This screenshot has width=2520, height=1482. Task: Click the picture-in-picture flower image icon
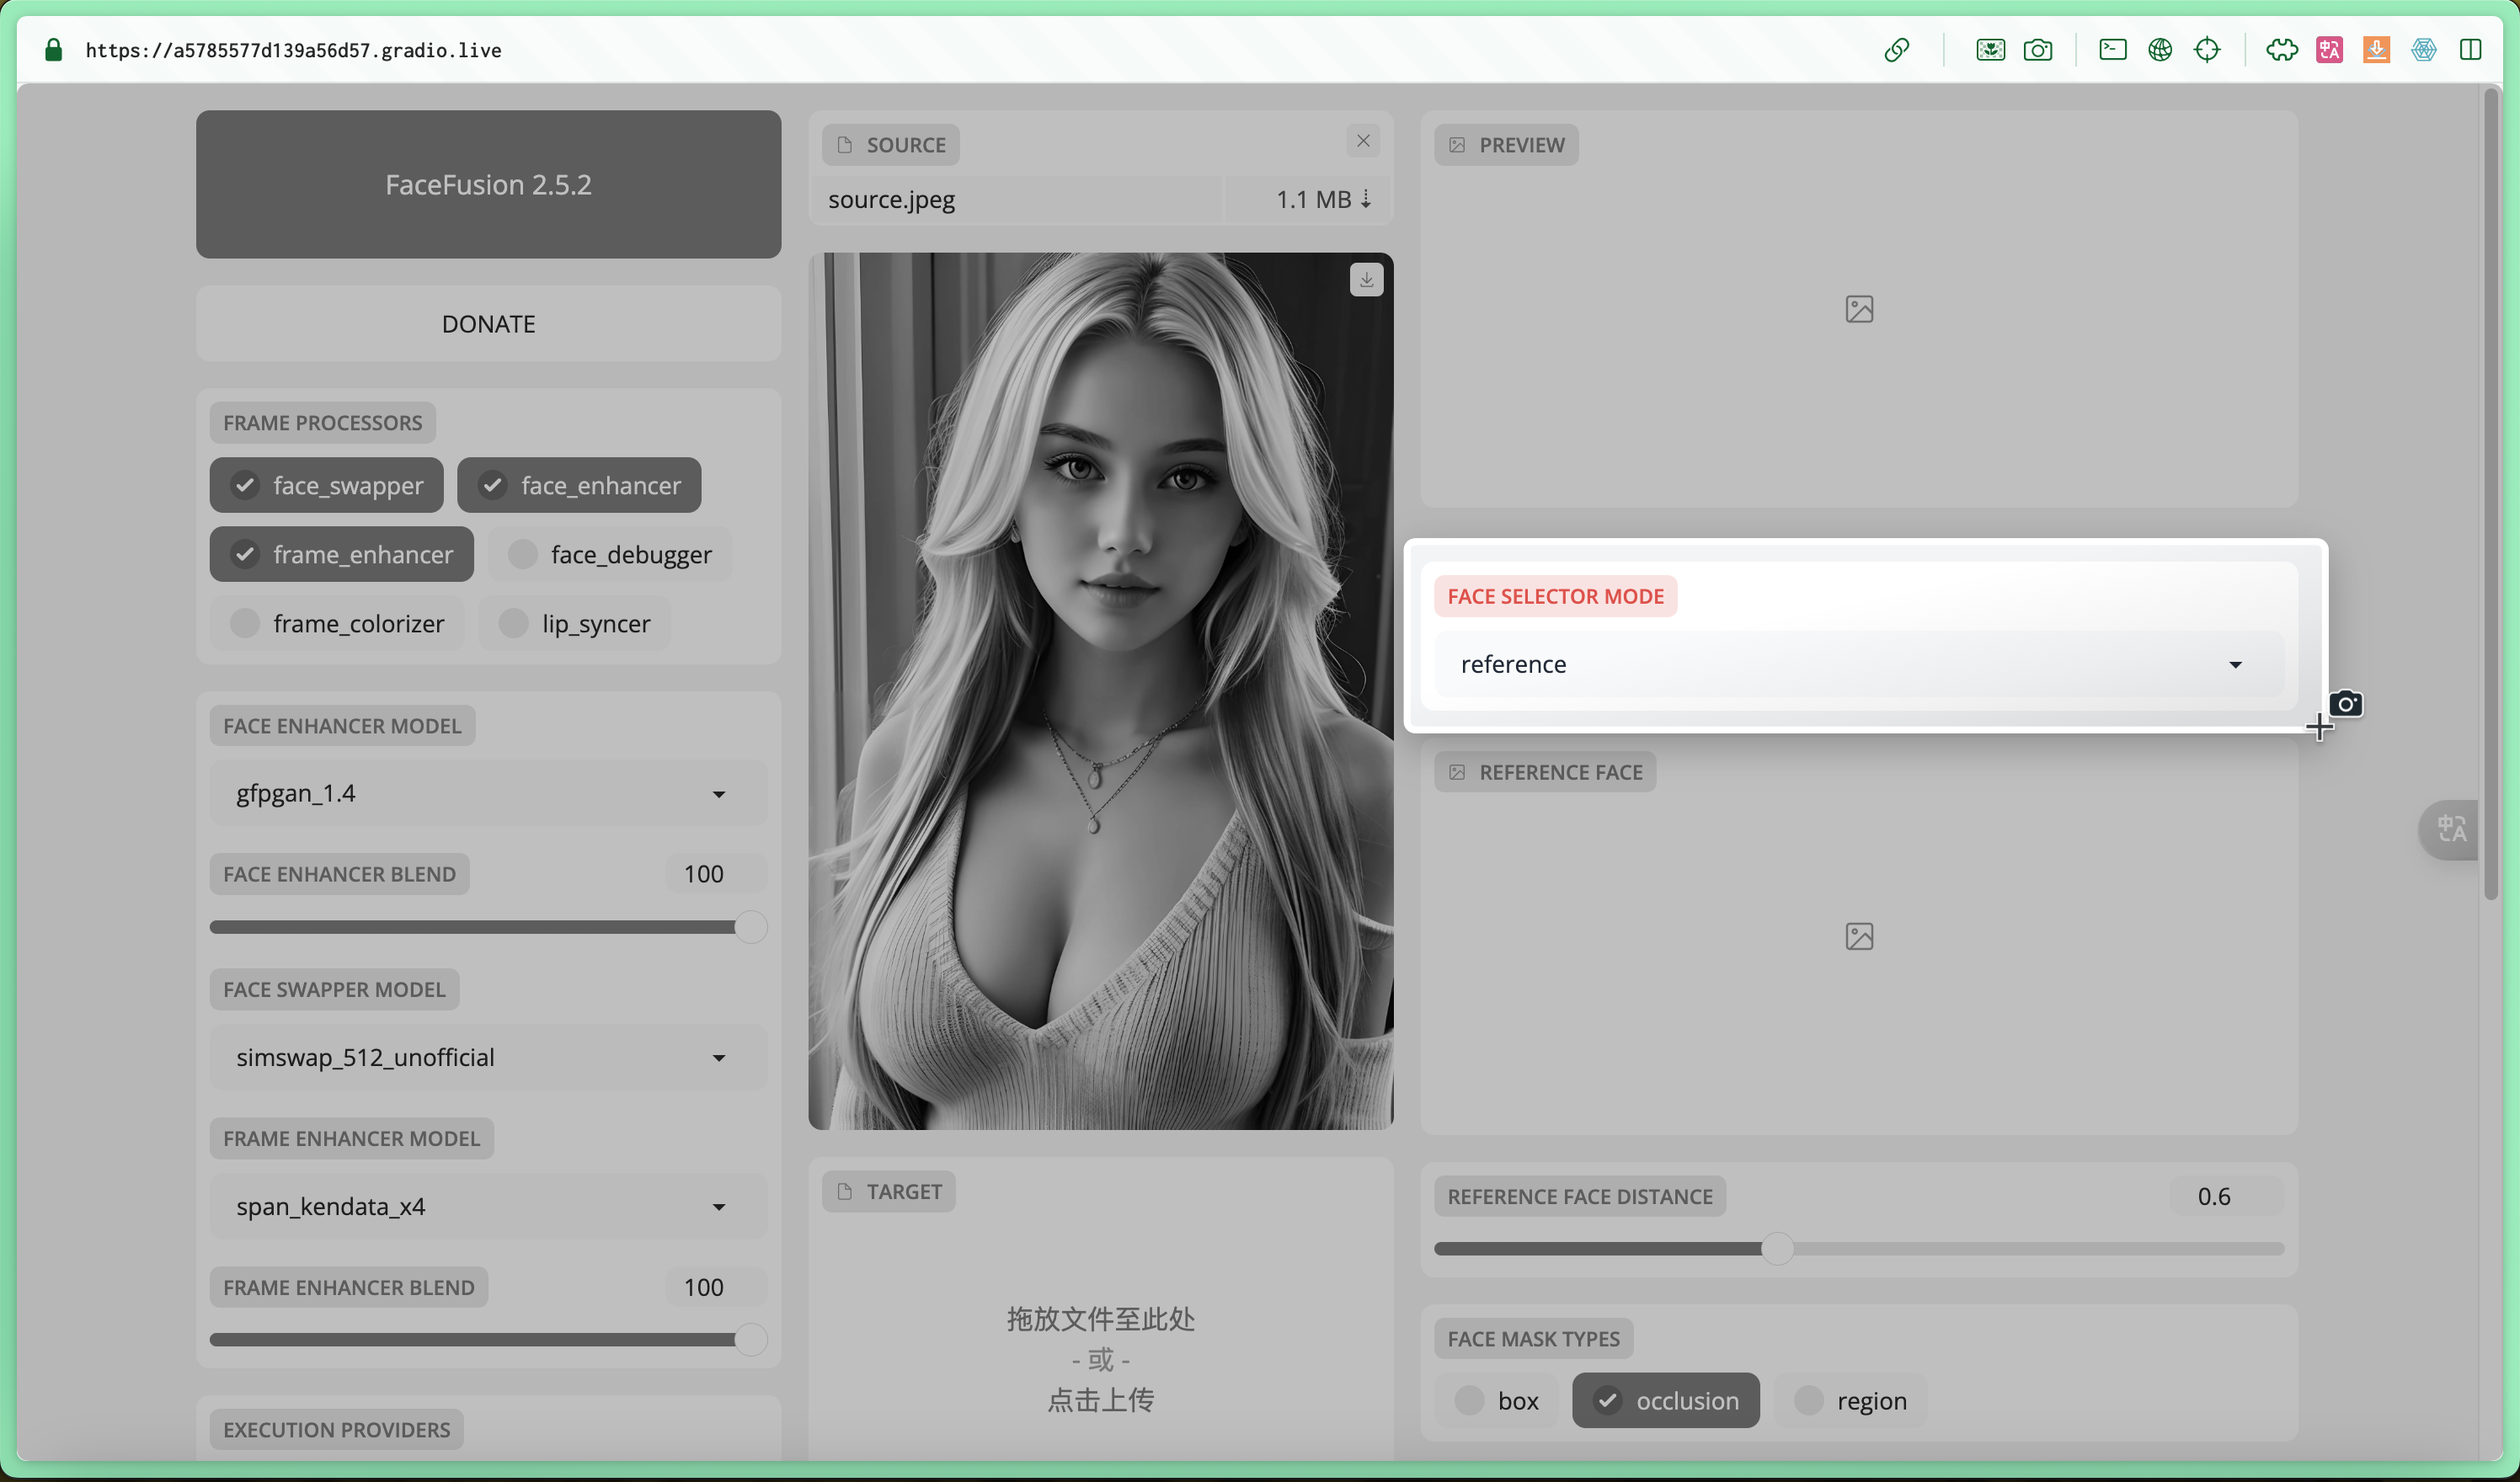coord(1990,50)
